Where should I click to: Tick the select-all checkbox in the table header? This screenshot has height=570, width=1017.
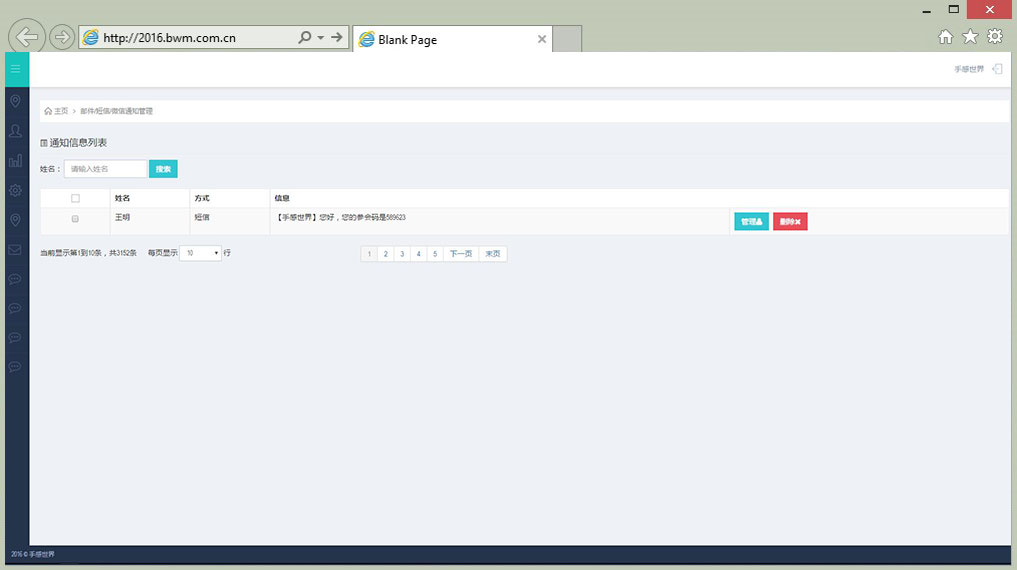click(x=75, y=198)
